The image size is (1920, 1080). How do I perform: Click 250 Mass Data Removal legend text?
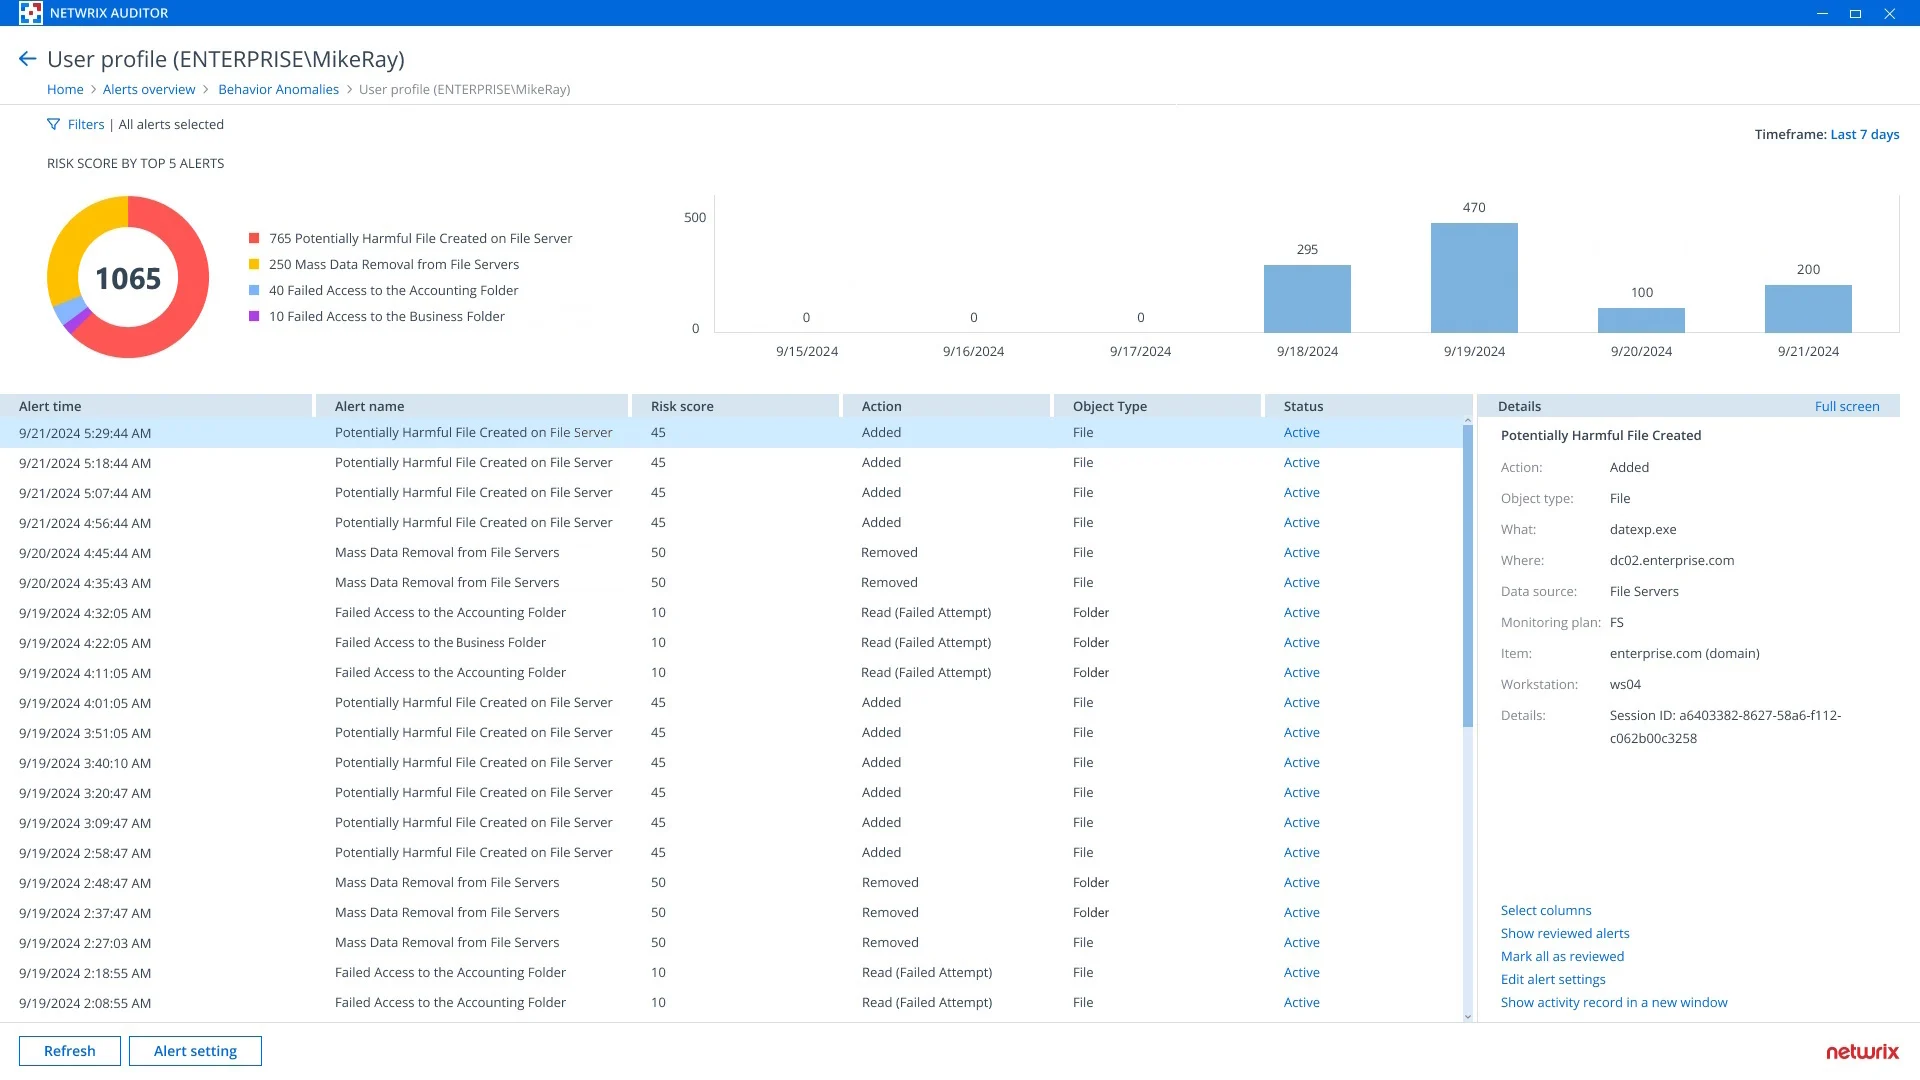click(x=394, y=265)
